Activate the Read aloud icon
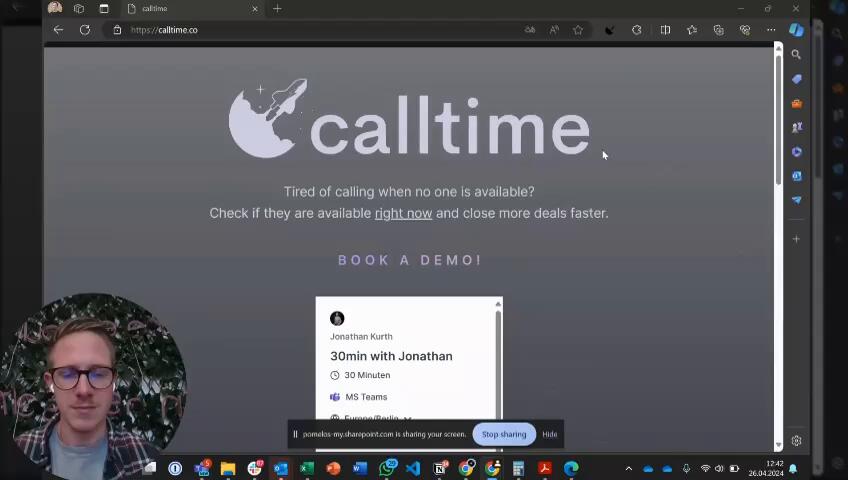848x480 pixels. 554,30
